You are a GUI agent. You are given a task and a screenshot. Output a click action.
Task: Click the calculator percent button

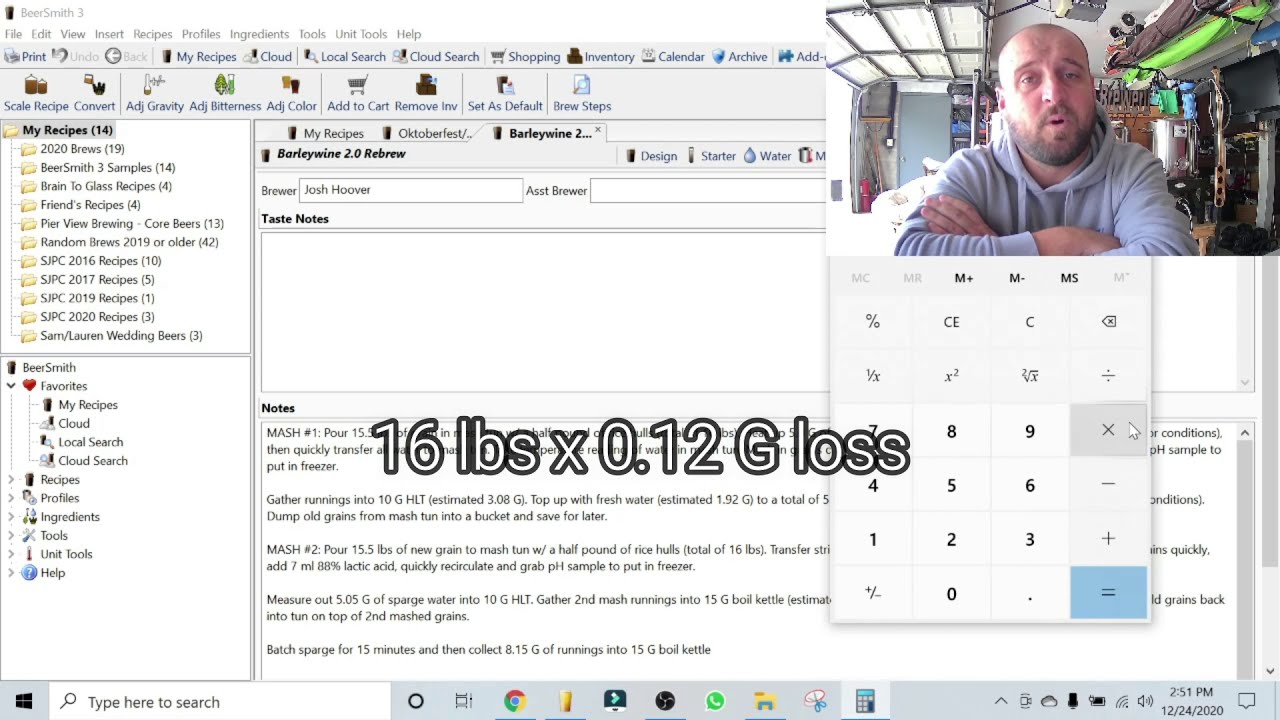pos(872,322)
